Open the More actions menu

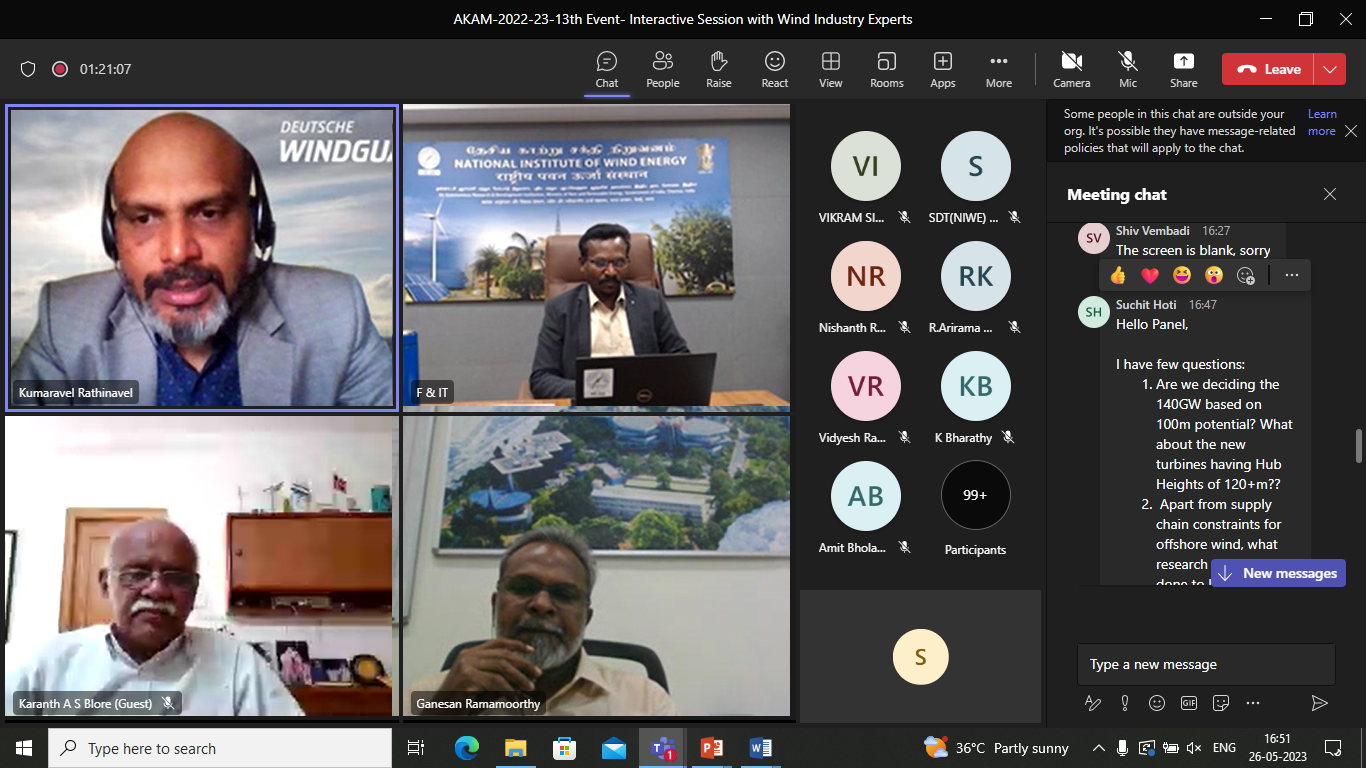(x=998, y=69)
